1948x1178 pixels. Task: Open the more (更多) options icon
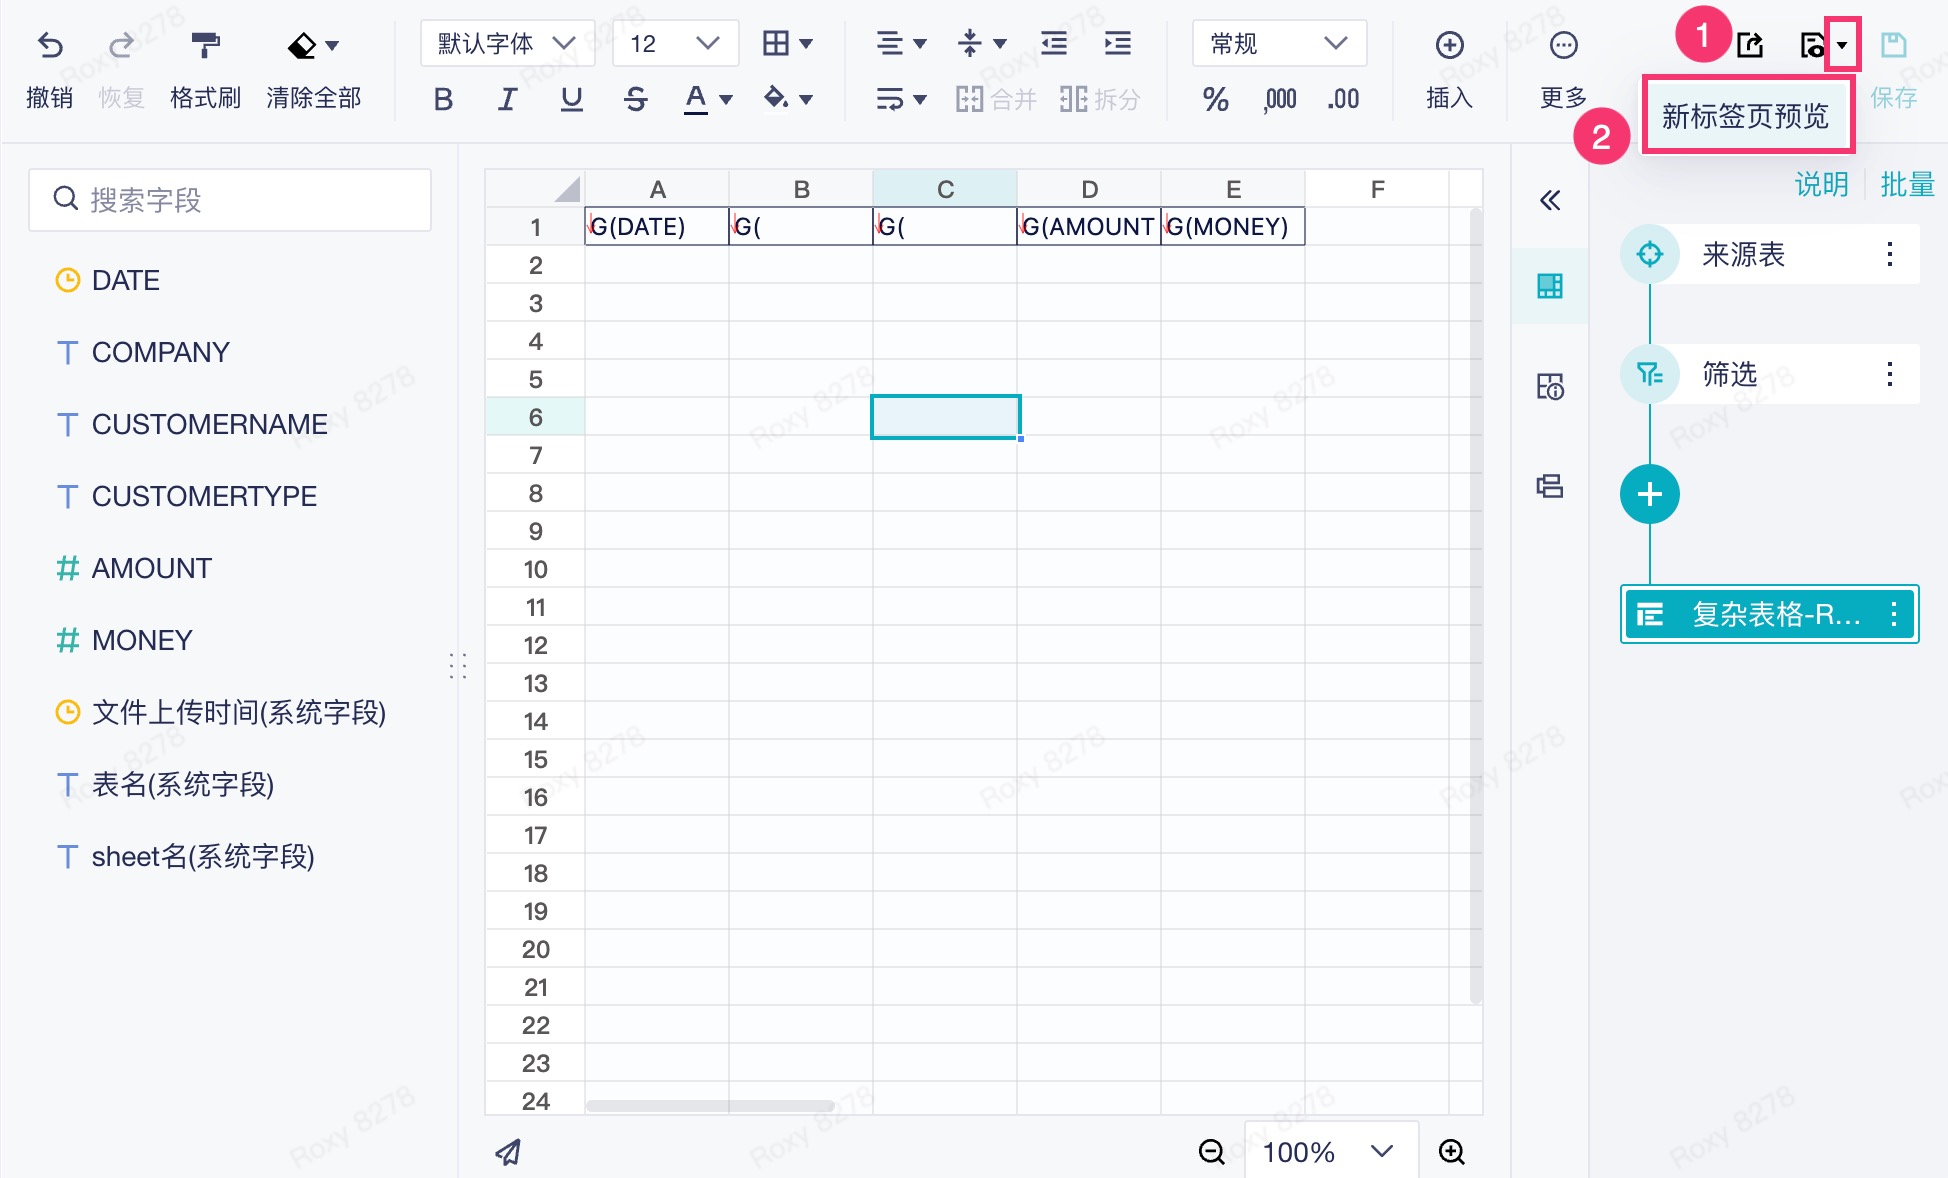click(1563, 46)
